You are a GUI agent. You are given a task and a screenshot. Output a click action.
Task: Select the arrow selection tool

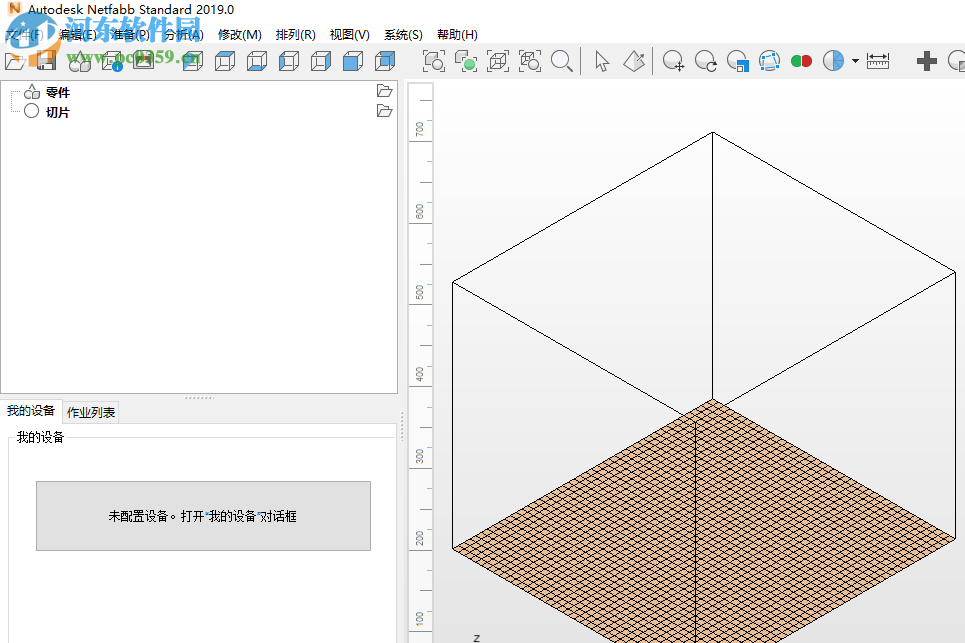601,61
